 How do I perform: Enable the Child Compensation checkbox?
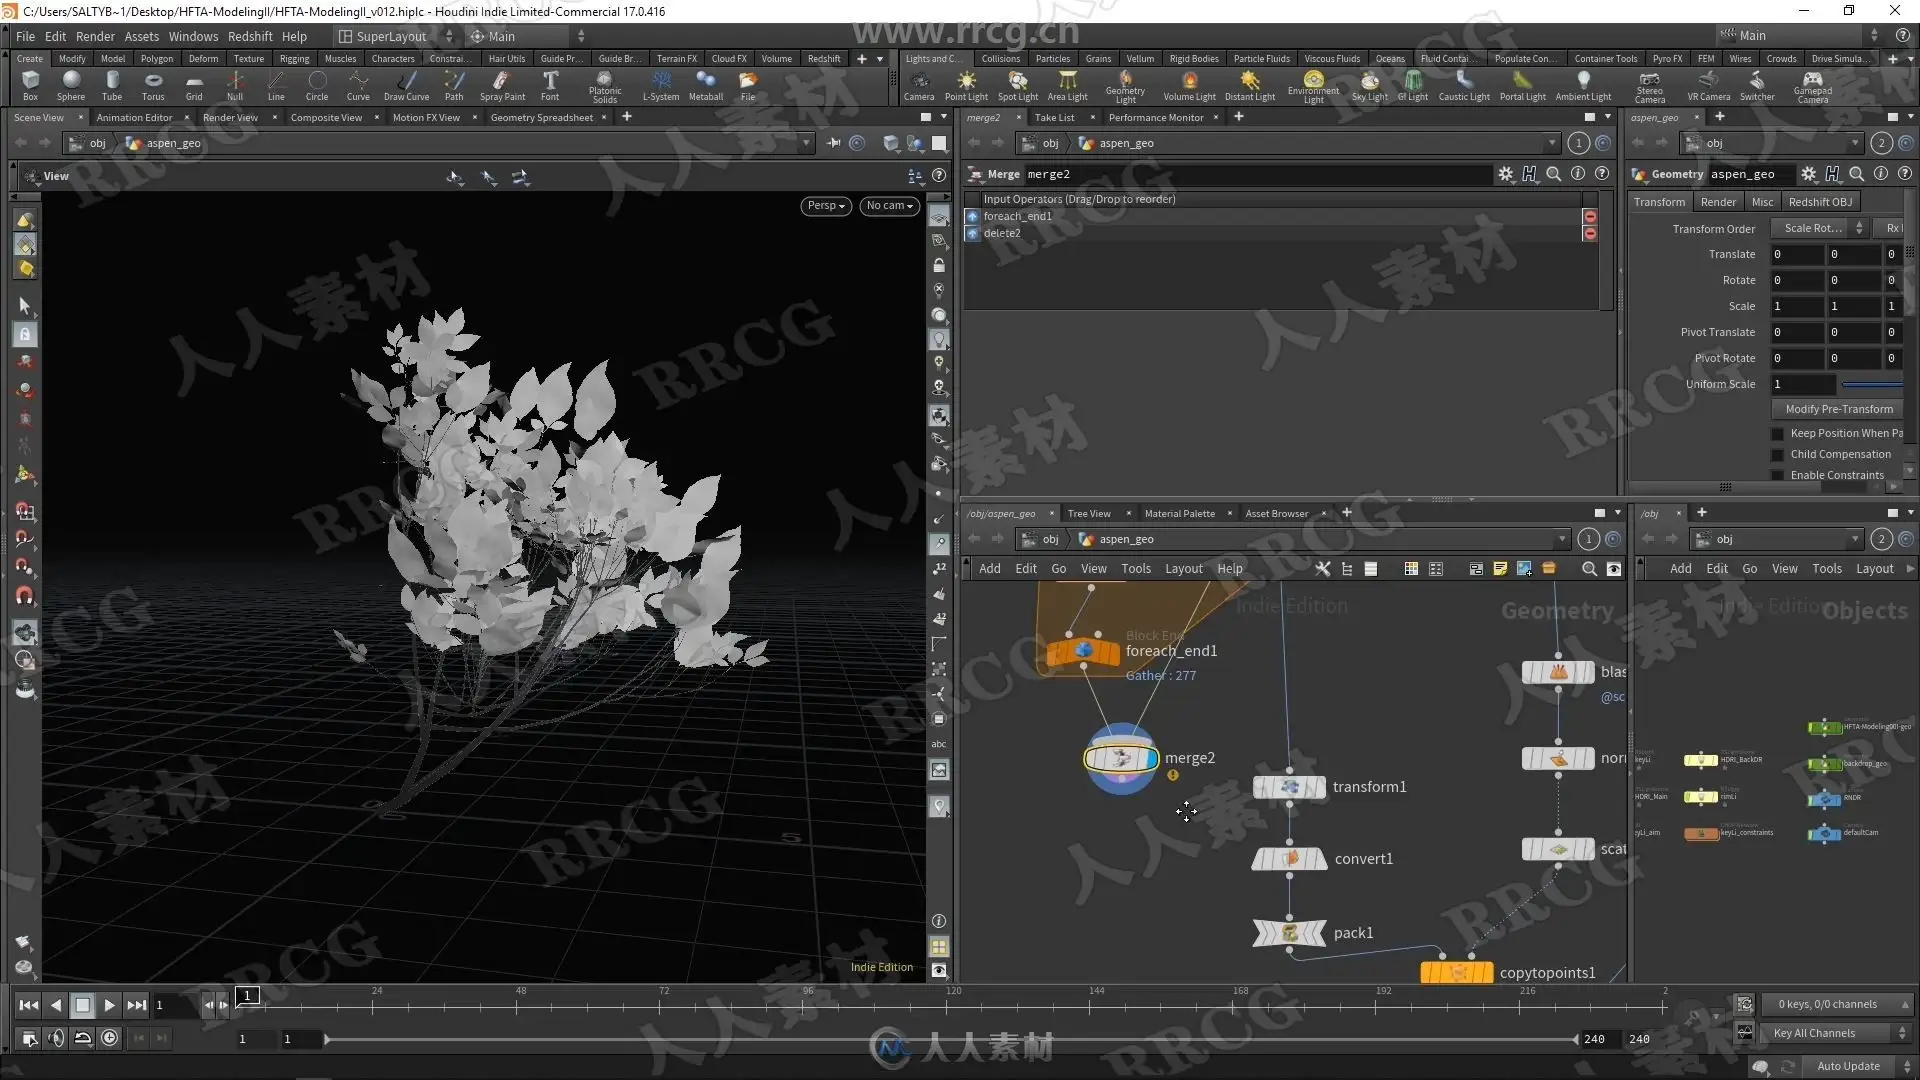1777,455
